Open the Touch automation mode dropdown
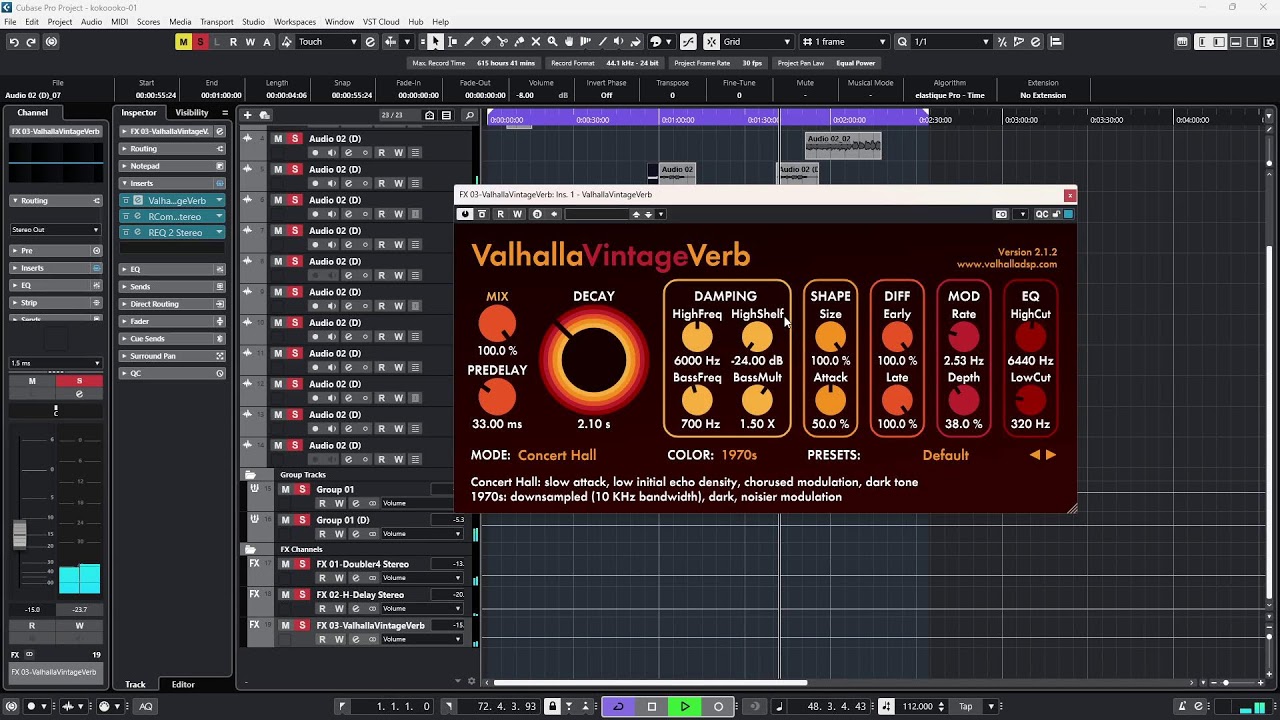The height and width of the screenshot is (720, 1280). click(x=328, y=42)
